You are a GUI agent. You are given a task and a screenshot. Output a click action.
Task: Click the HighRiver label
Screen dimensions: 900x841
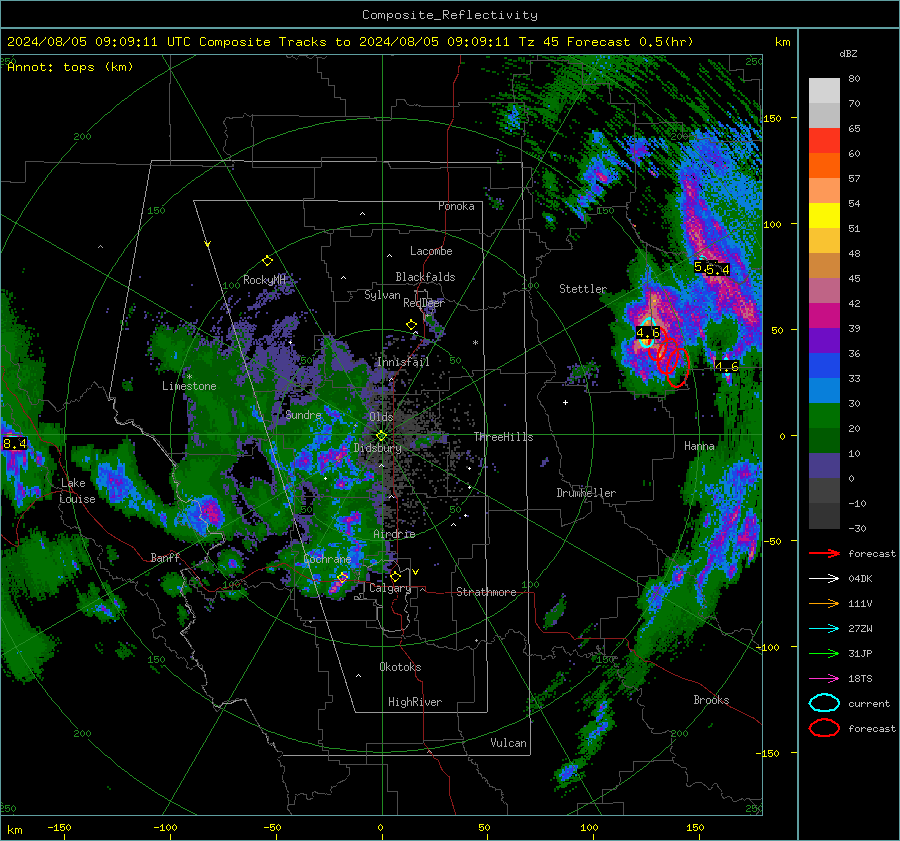[415, 702]
